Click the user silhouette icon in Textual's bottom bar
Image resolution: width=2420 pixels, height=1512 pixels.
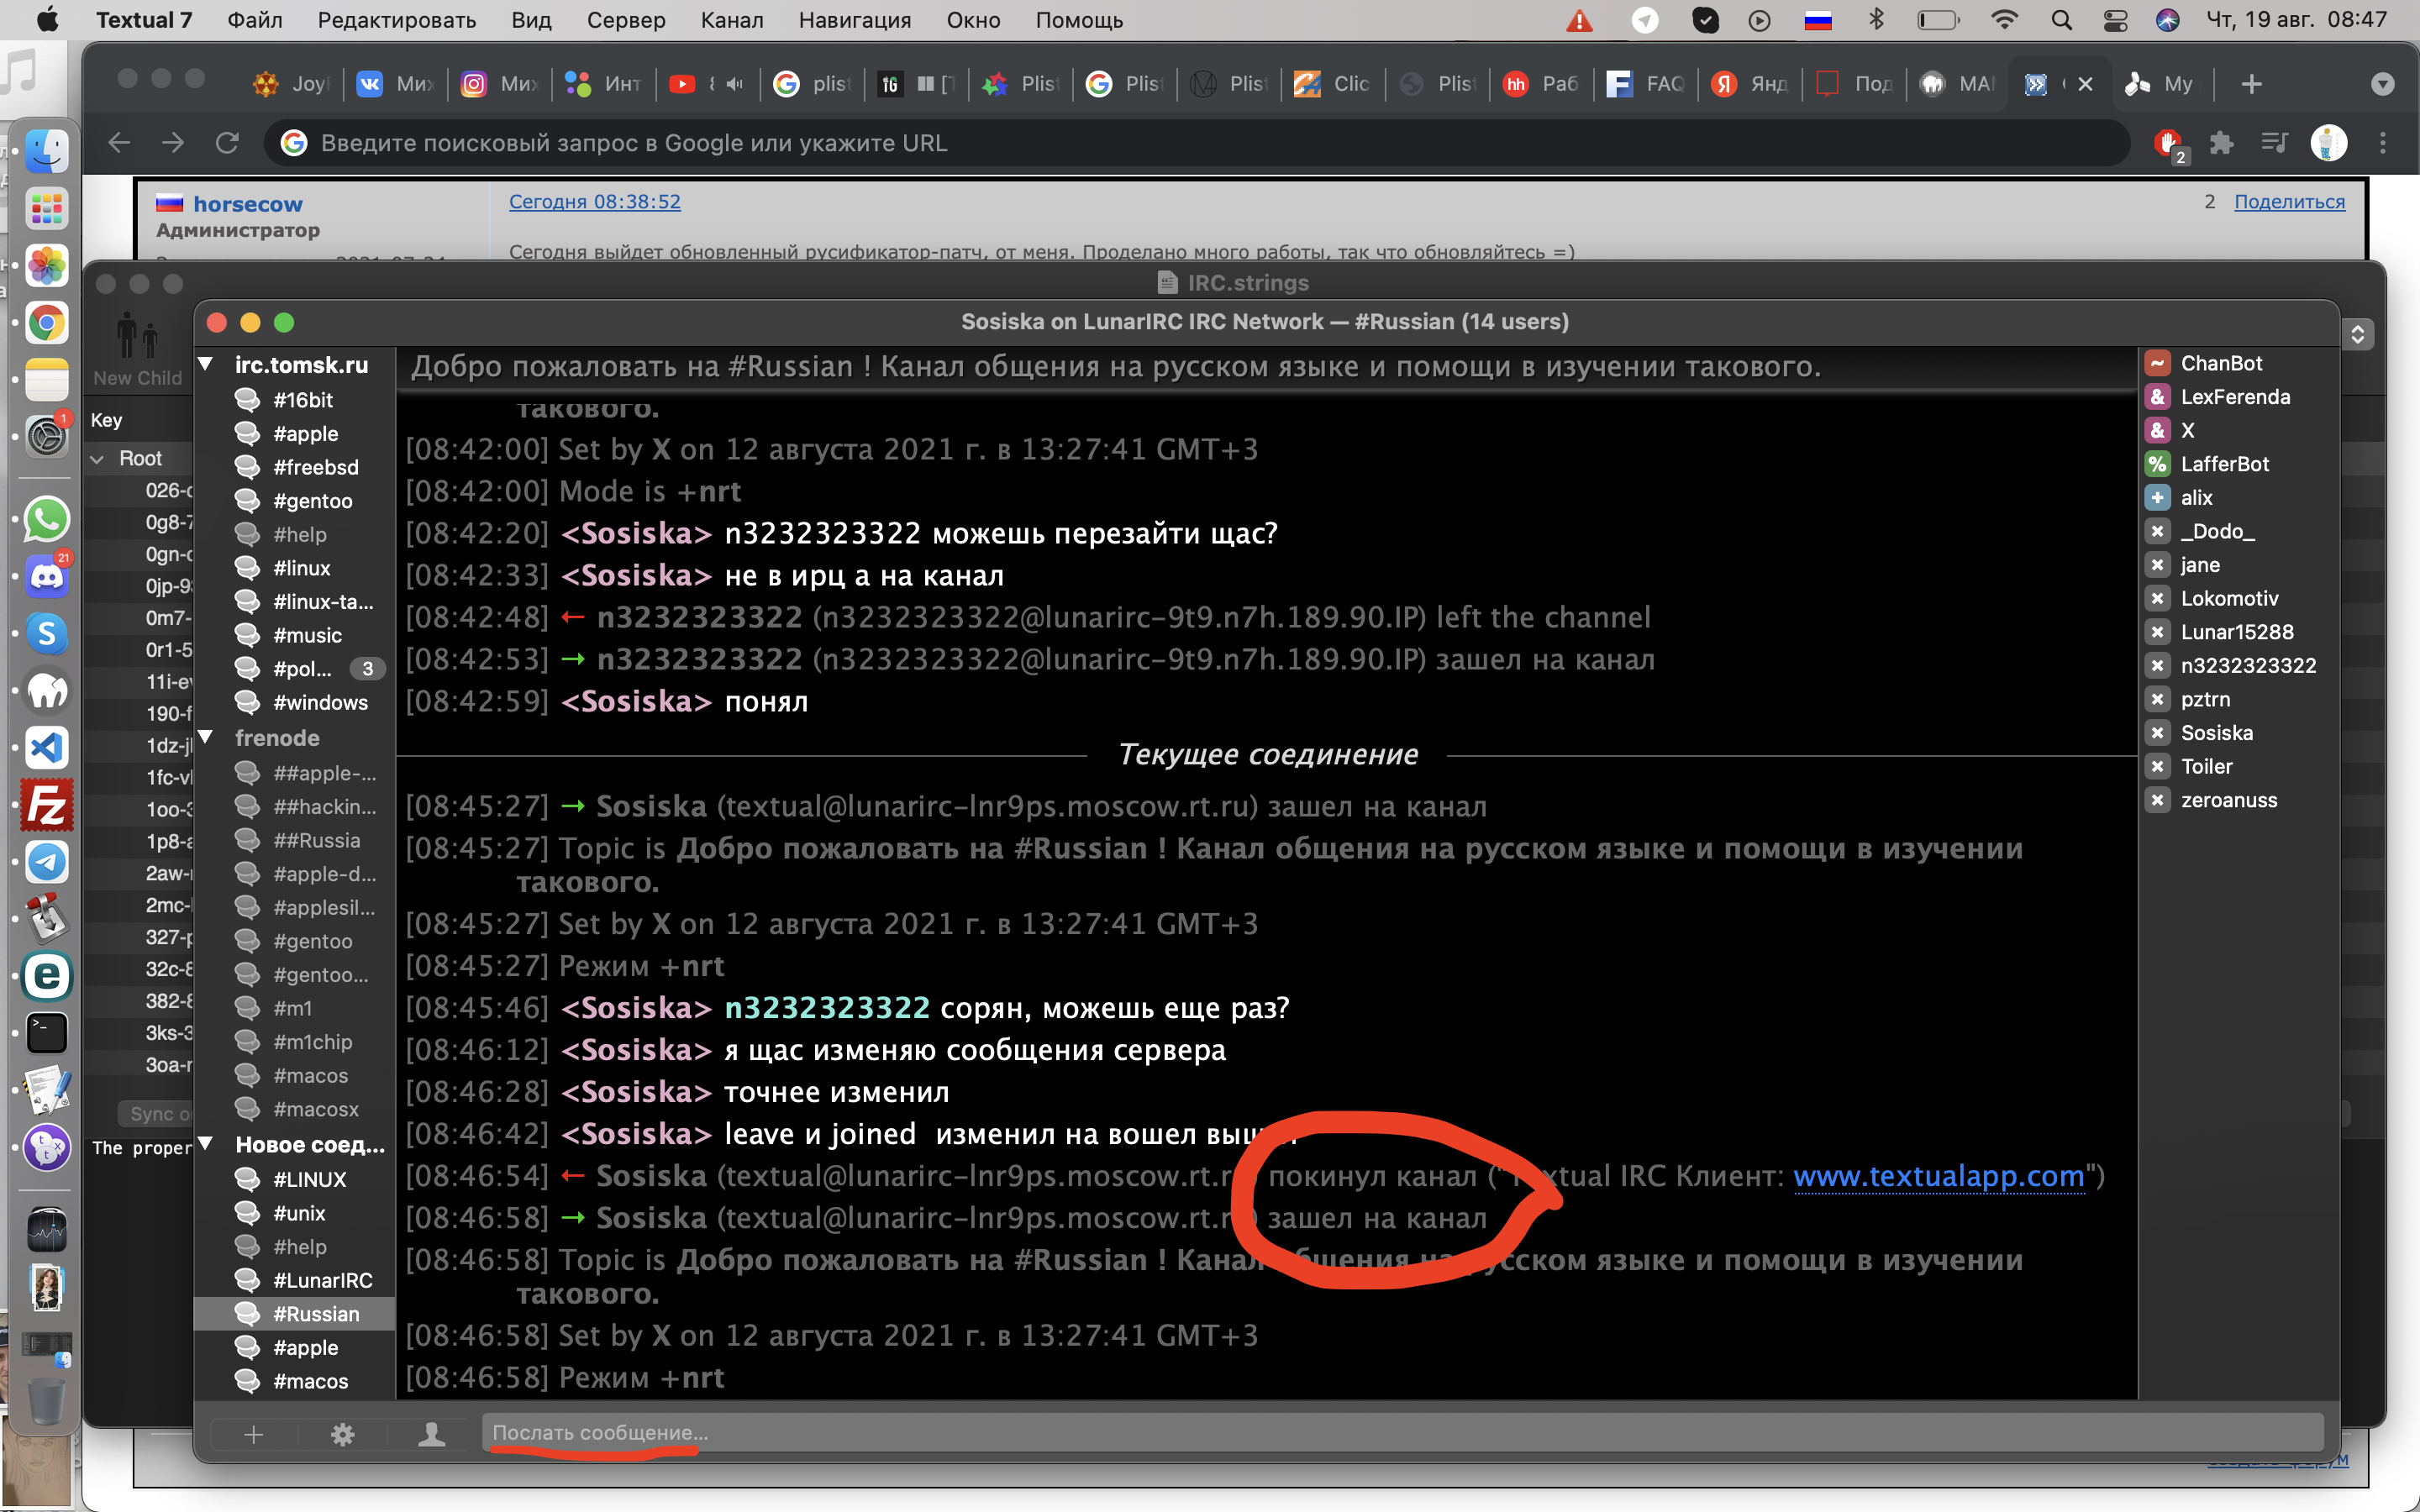[x=432, y=1435]
